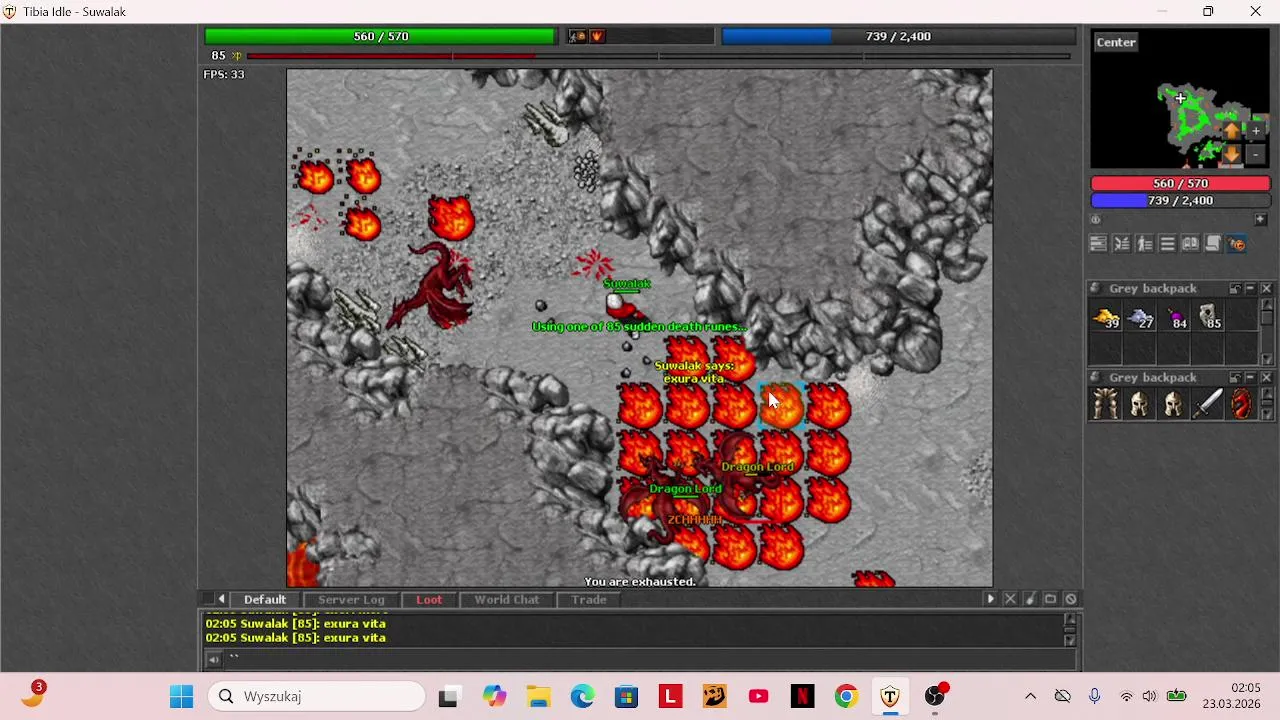This screenshot has width=1280, height=720.
Task: Collapse the first Grey backpack panel
Action: click(x=1250, y=289)
